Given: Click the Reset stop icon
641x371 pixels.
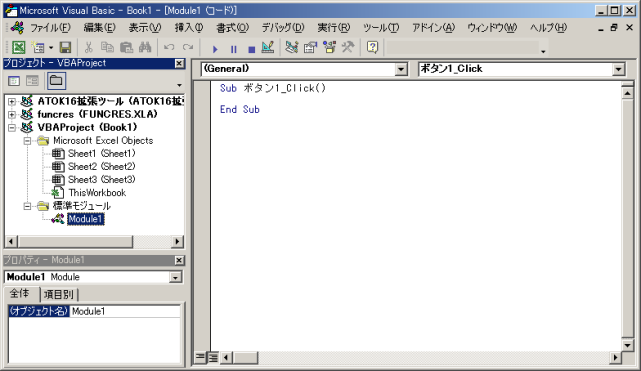Looking at the screenshot, I should pos(251,49).
